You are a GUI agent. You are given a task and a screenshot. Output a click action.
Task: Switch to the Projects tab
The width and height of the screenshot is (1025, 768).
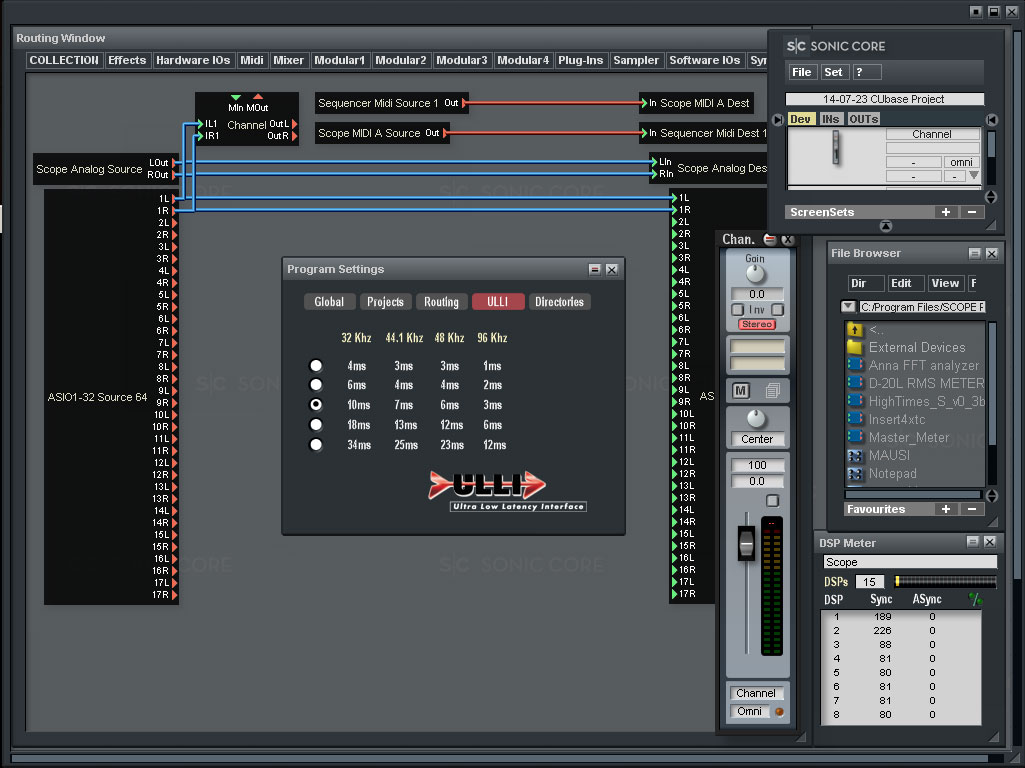385,301
